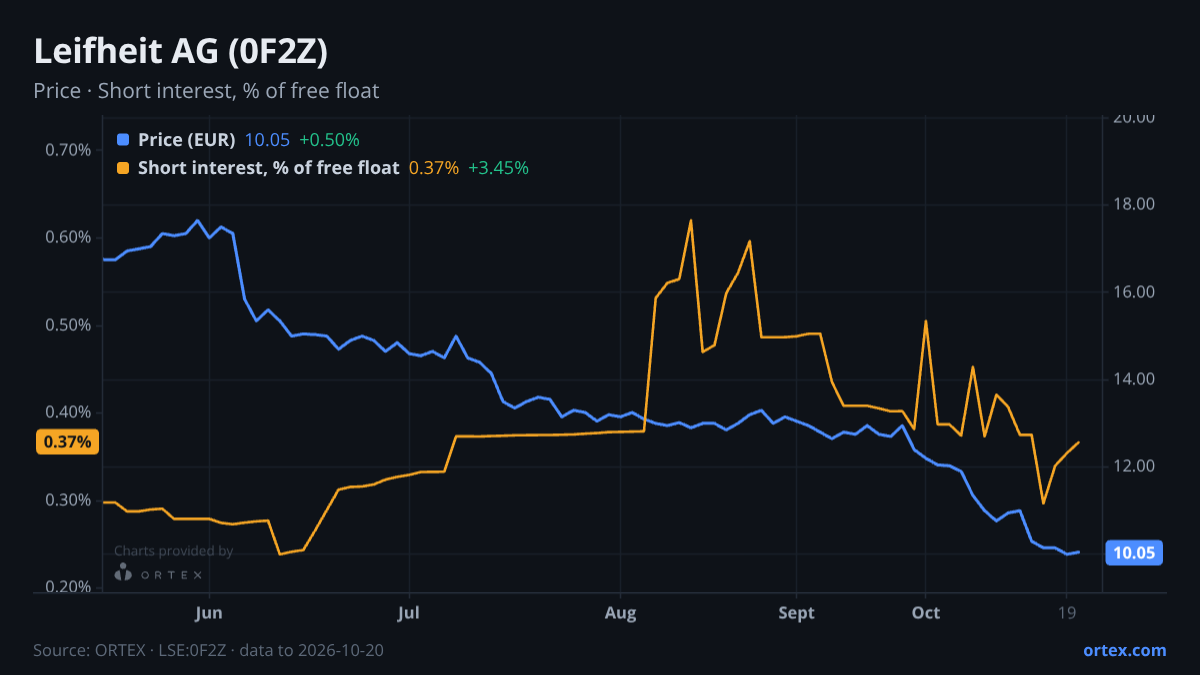Click the +3.45% short interest change
1200x675 pixels.
[498, 168]
